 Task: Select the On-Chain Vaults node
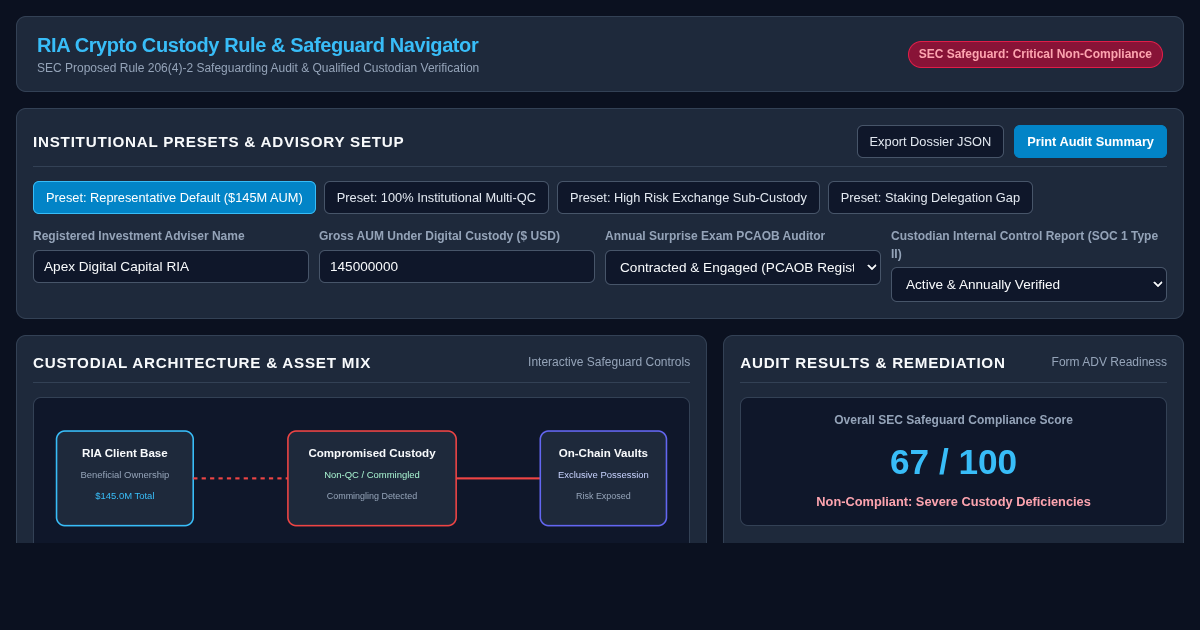pos(603,478)
